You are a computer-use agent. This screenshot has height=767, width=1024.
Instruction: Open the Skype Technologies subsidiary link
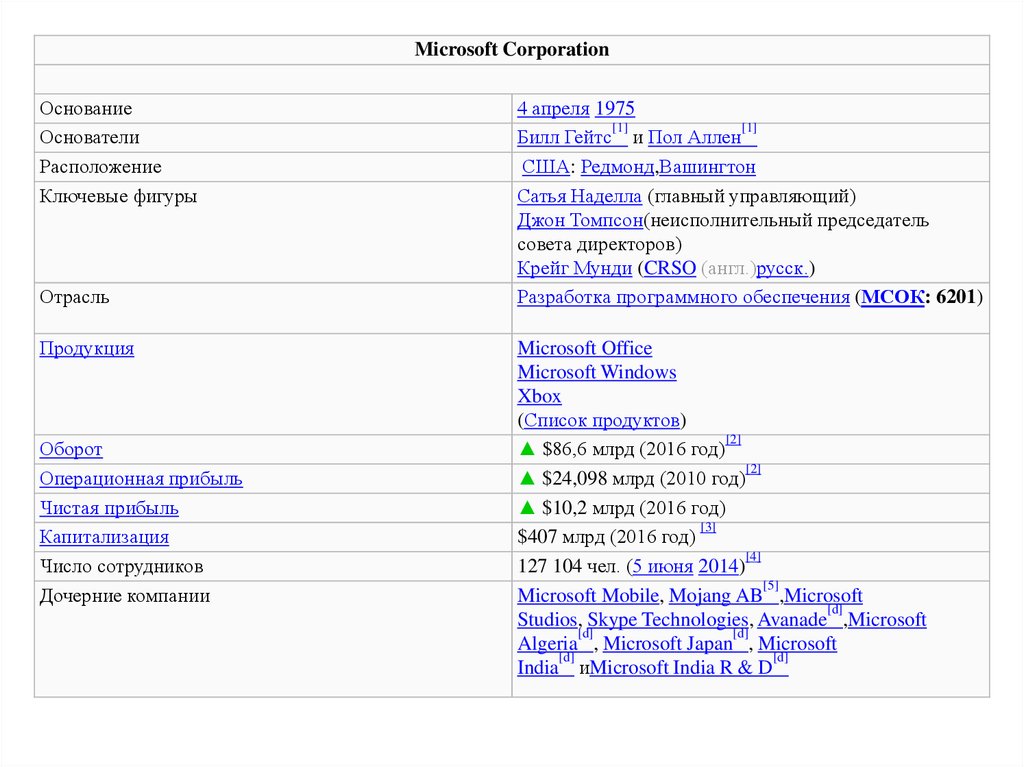(x=667, y=620)
